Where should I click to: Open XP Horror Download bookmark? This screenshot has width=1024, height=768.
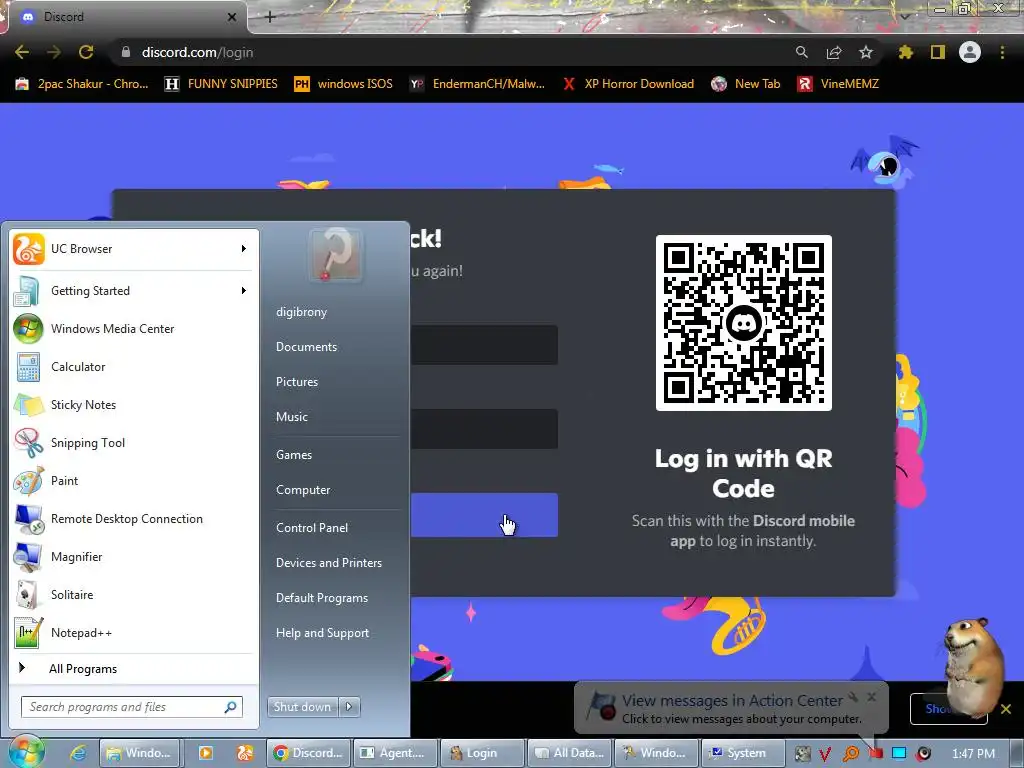click(629, 84)
